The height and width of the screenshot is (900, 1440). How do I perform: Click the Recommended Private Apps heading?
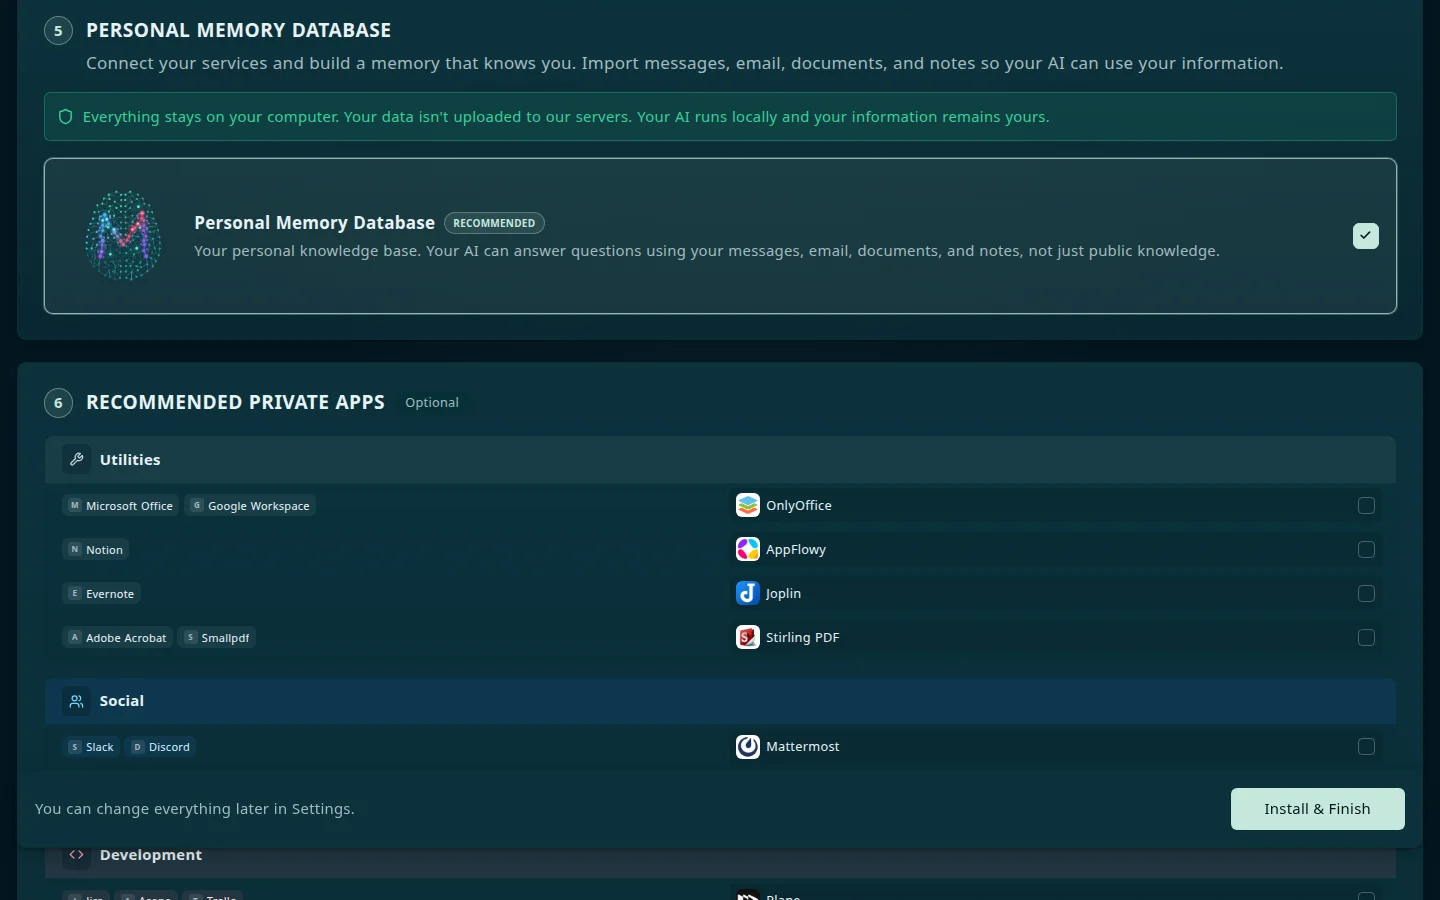coord(236,402)
